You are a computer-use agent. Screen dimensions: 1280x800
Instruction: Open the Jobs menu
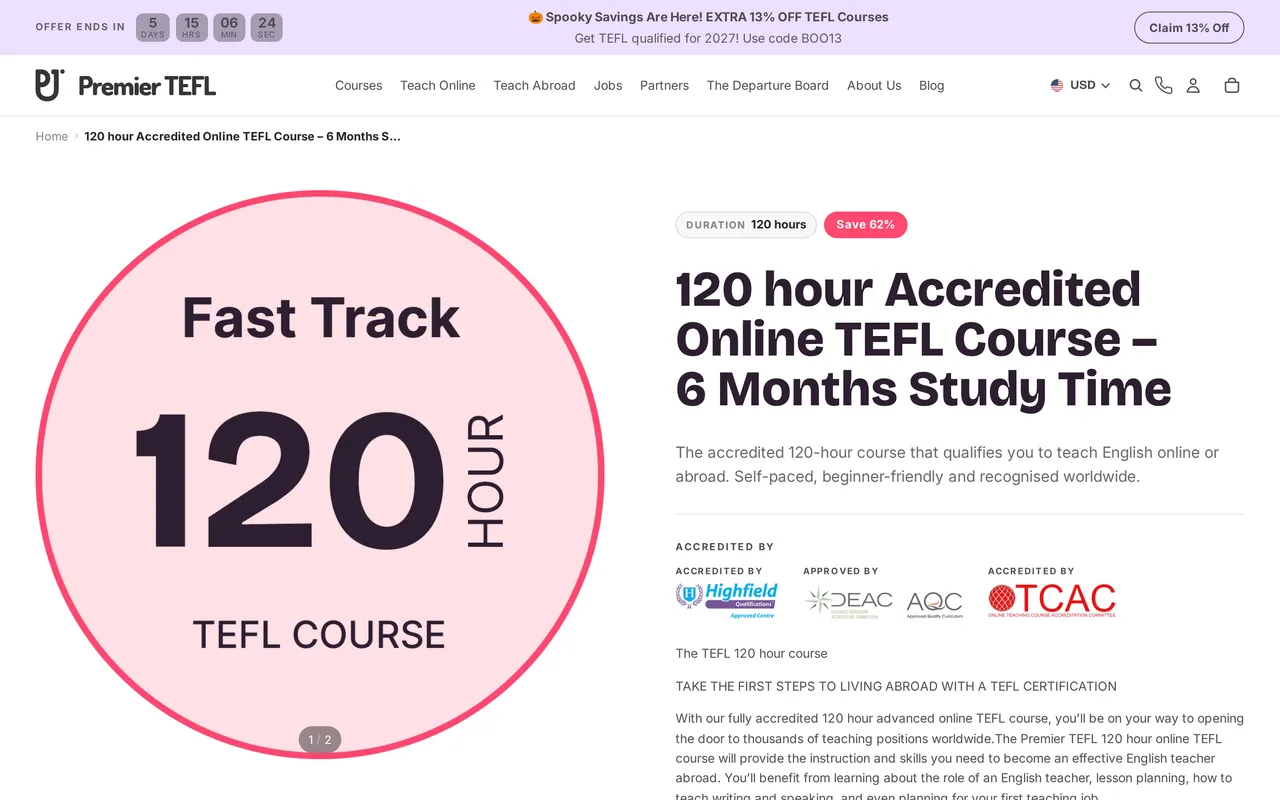pos(608,86)
